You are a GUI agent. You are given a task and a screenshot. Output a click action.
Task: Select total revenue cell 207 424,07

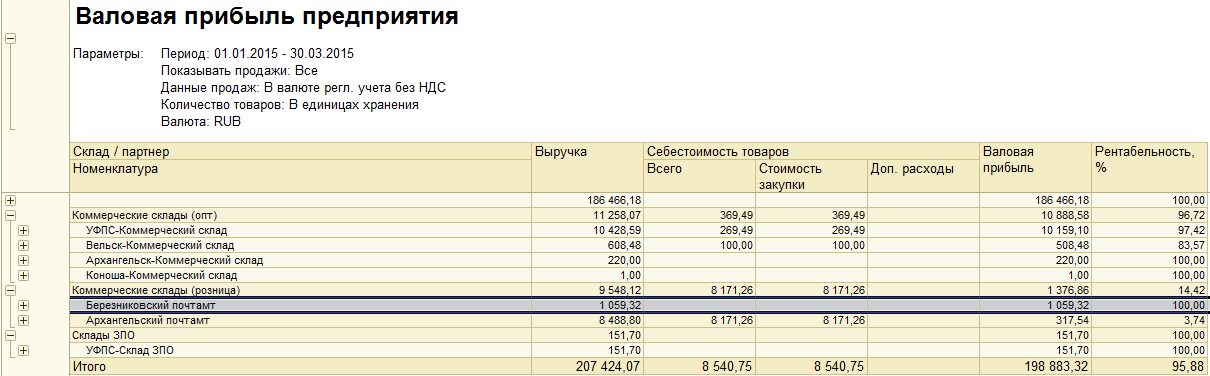(x=588, y=367)
